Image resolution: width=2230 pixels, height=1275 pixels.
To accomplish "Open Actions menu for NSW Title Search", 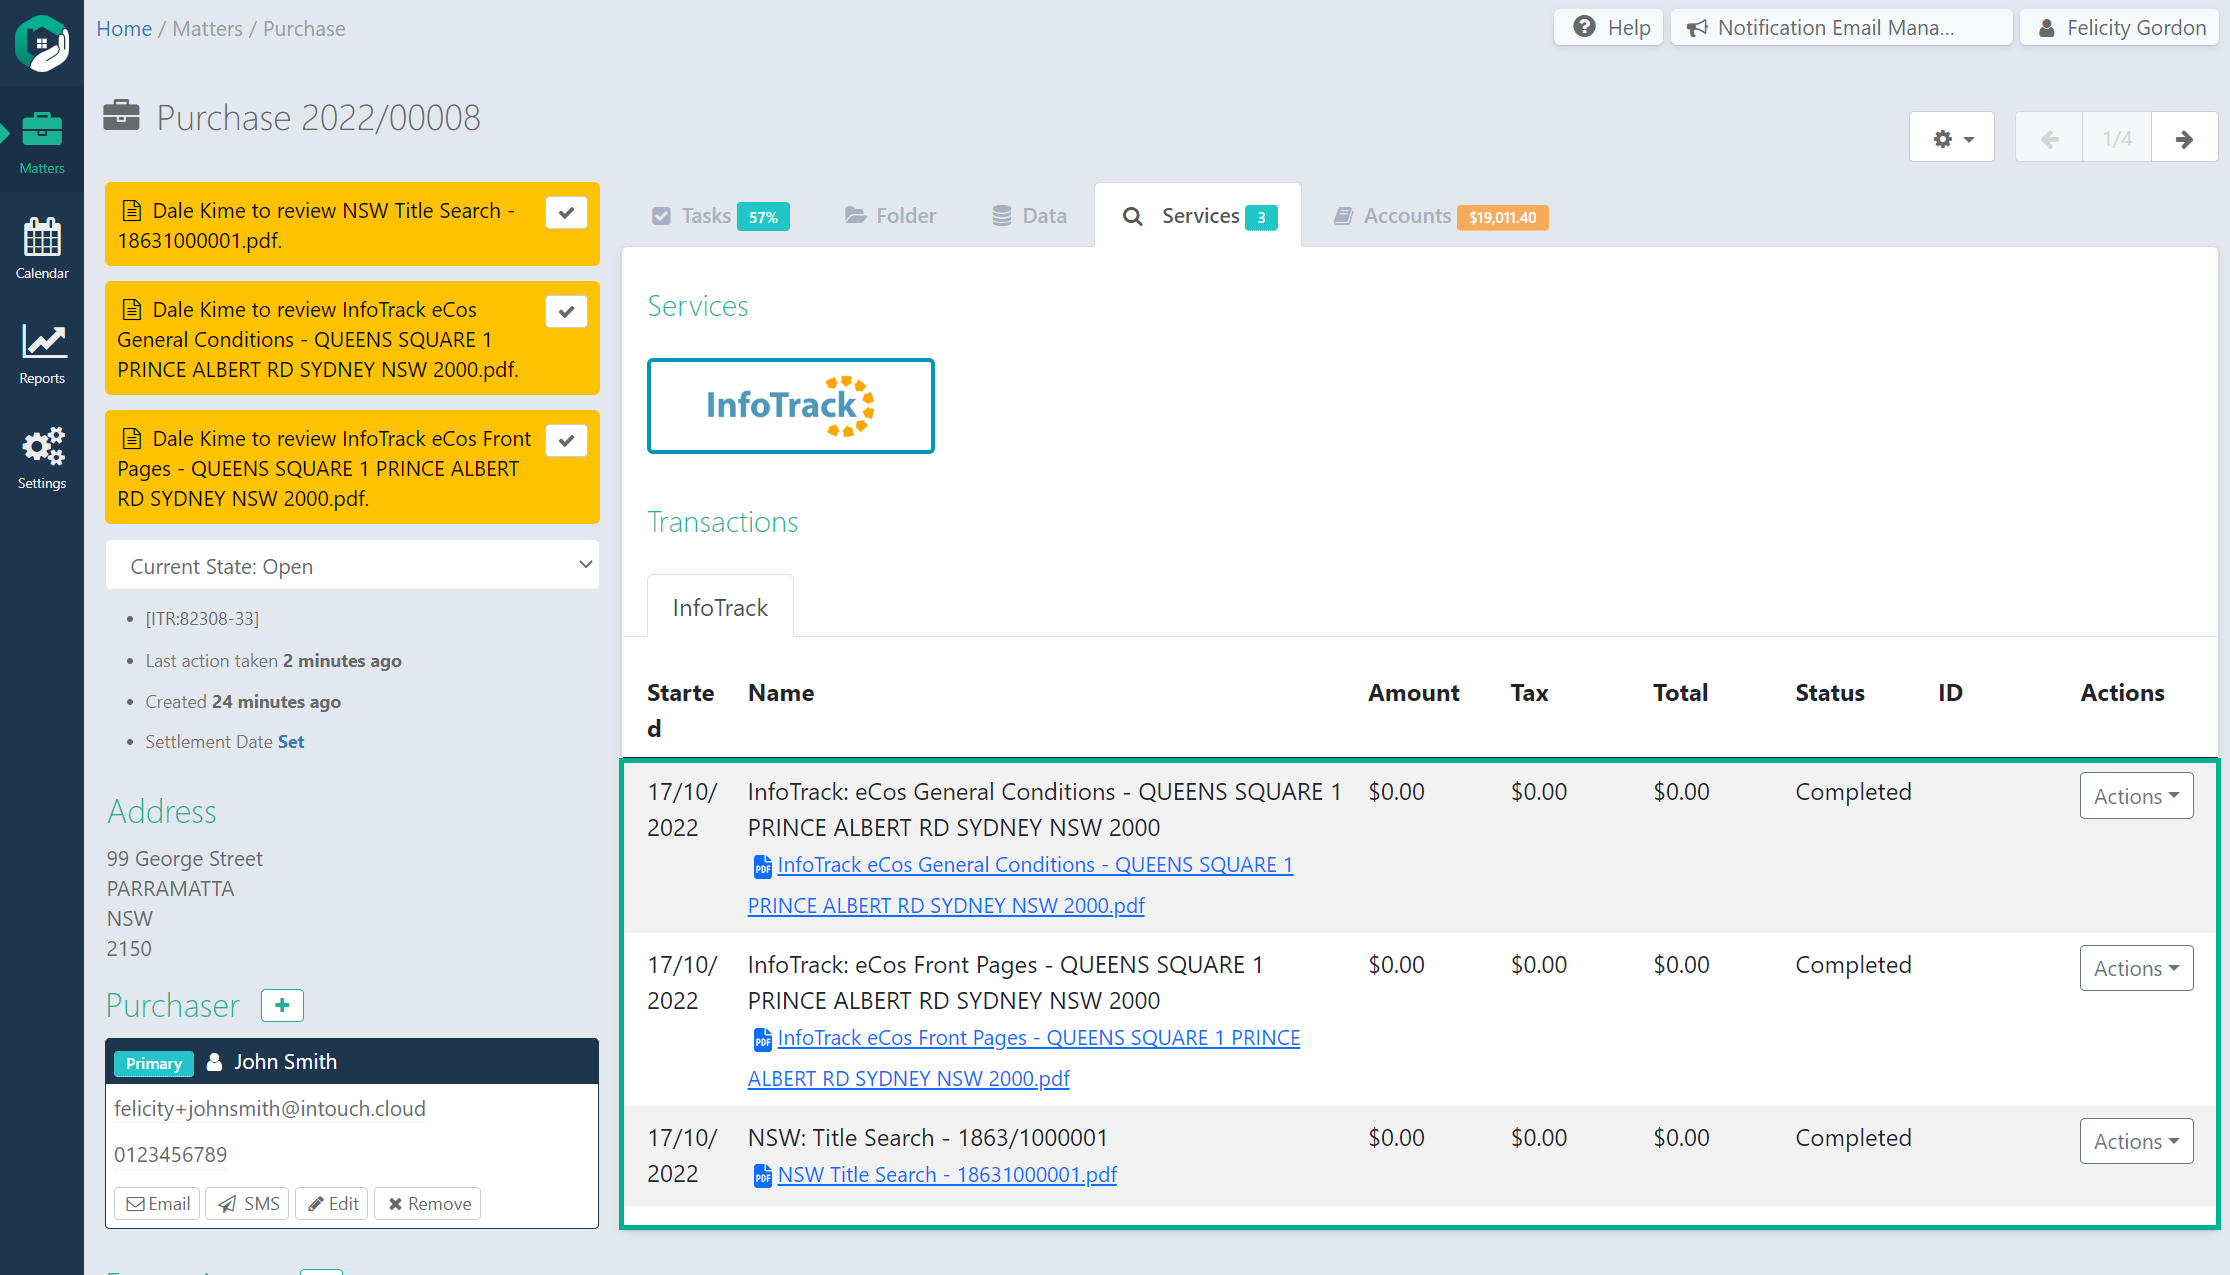I will click(2136, 1141).
